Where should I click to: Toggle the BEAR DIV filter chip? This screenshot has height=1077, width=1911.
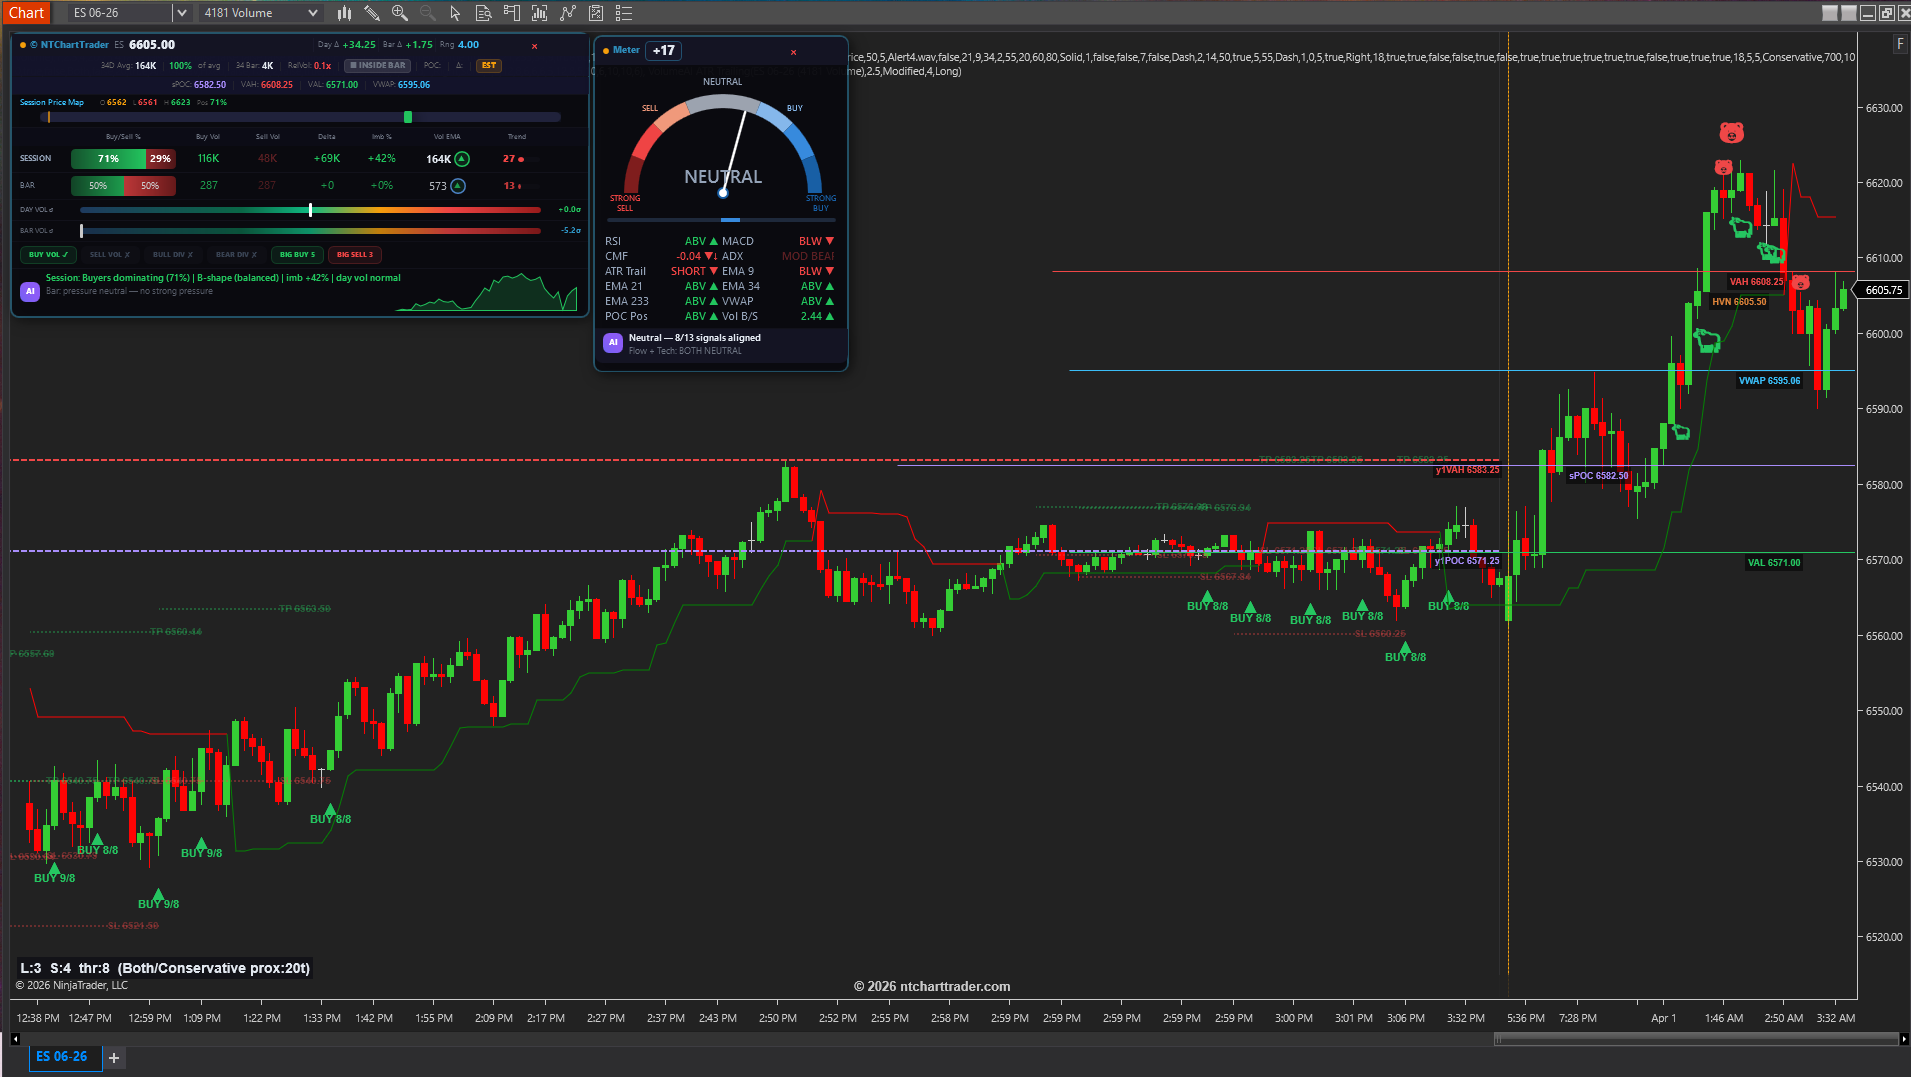tap(236, 255)
